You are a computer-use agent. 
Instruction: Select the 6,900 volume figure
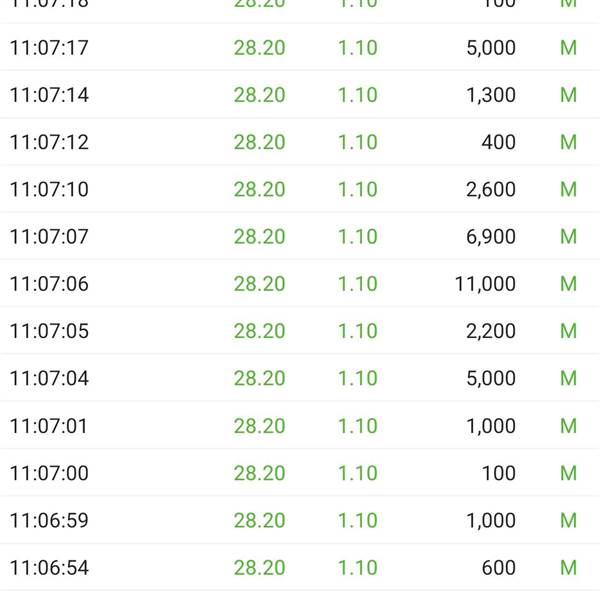click(x=490, y=237)
